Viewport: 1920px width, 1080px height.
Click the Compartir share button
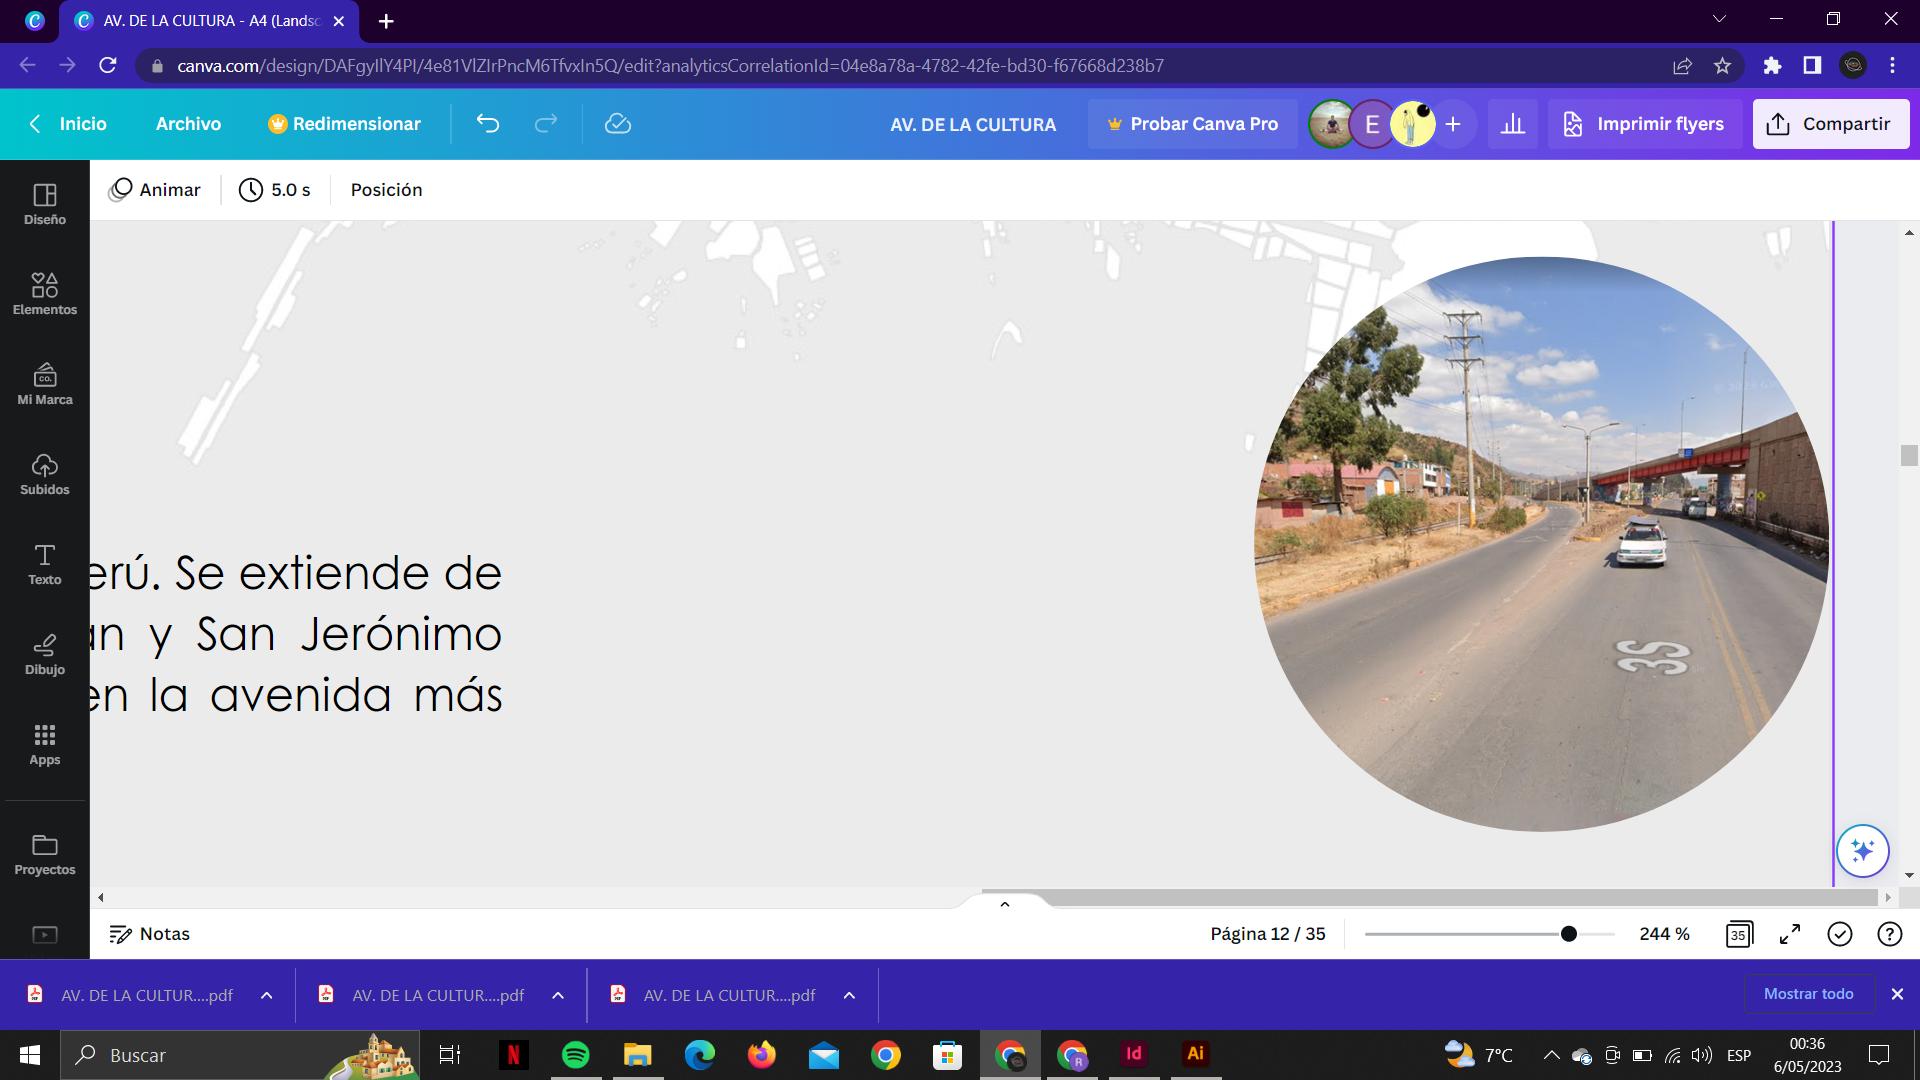pos(1830,124)
